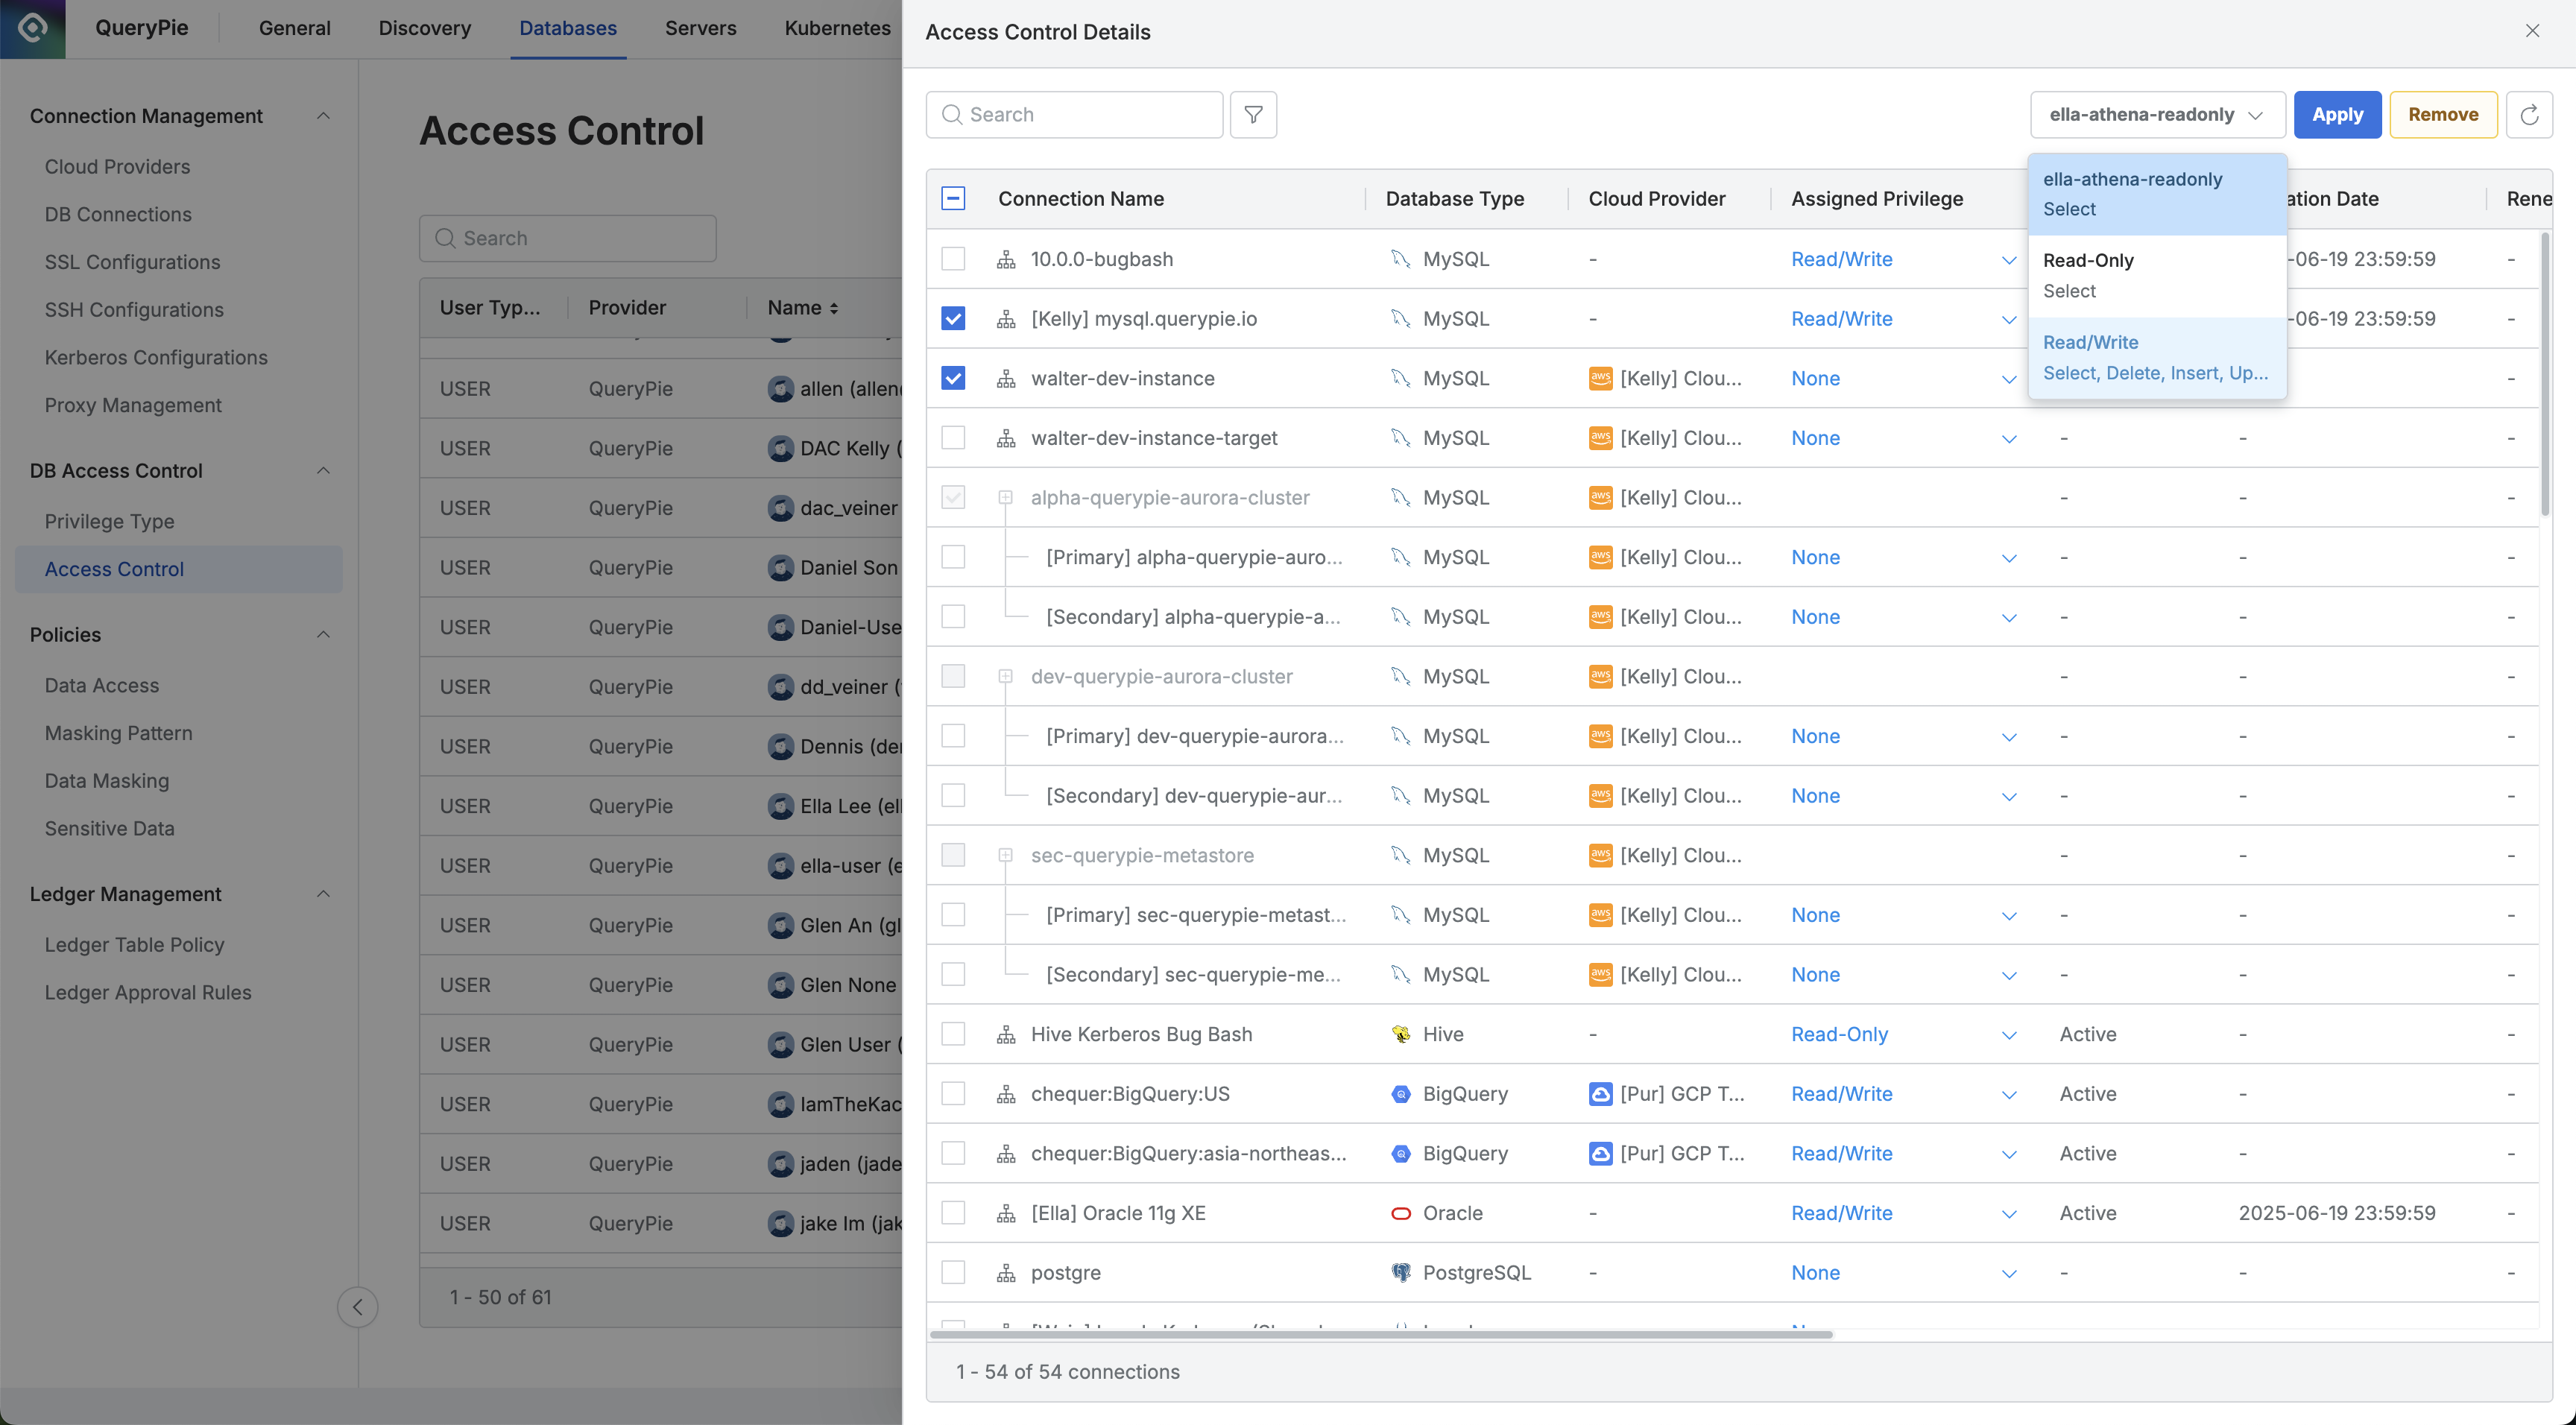Viewport: 2576px width, 1425px height.
Task: Collapse the alpha-querypie-aurora-cluster tree node
Action: point(1006,498)
